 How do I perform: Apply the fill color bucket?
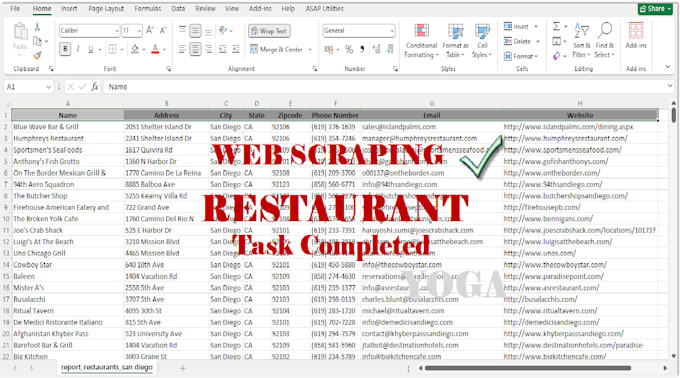click(135, 49)
